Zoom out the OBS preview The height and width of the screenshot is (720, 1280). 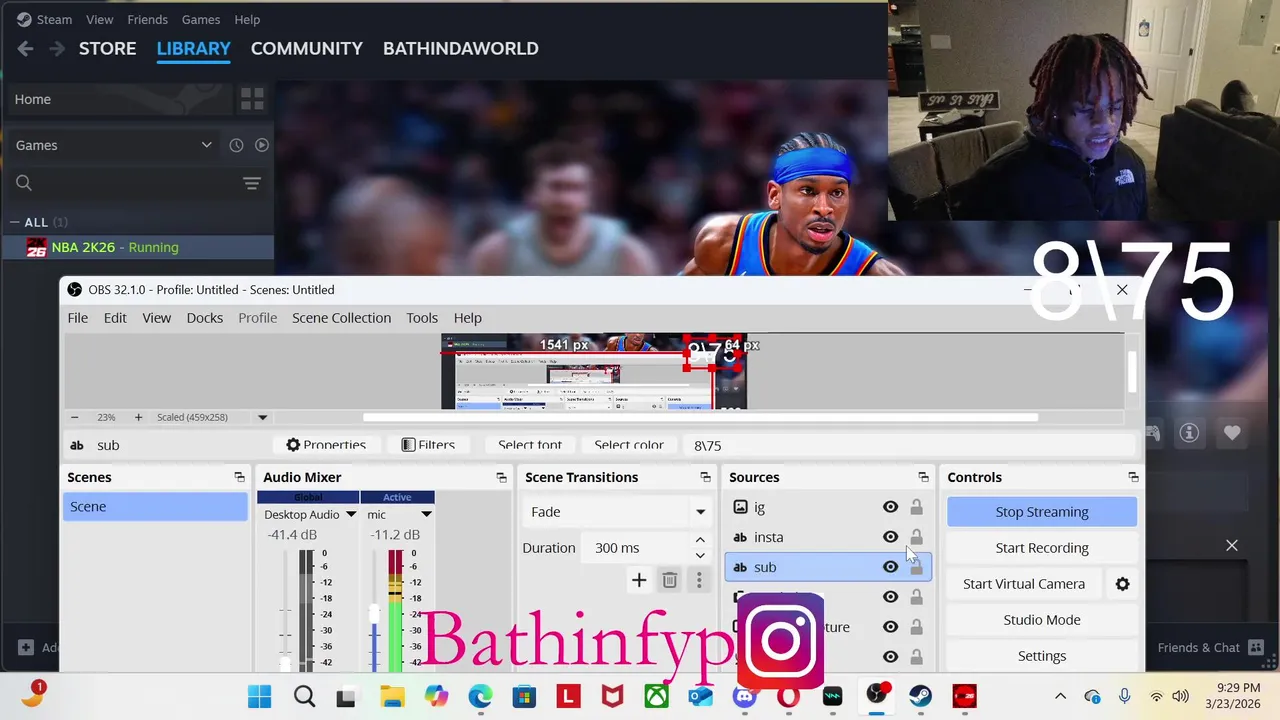[x=74, y=417]
